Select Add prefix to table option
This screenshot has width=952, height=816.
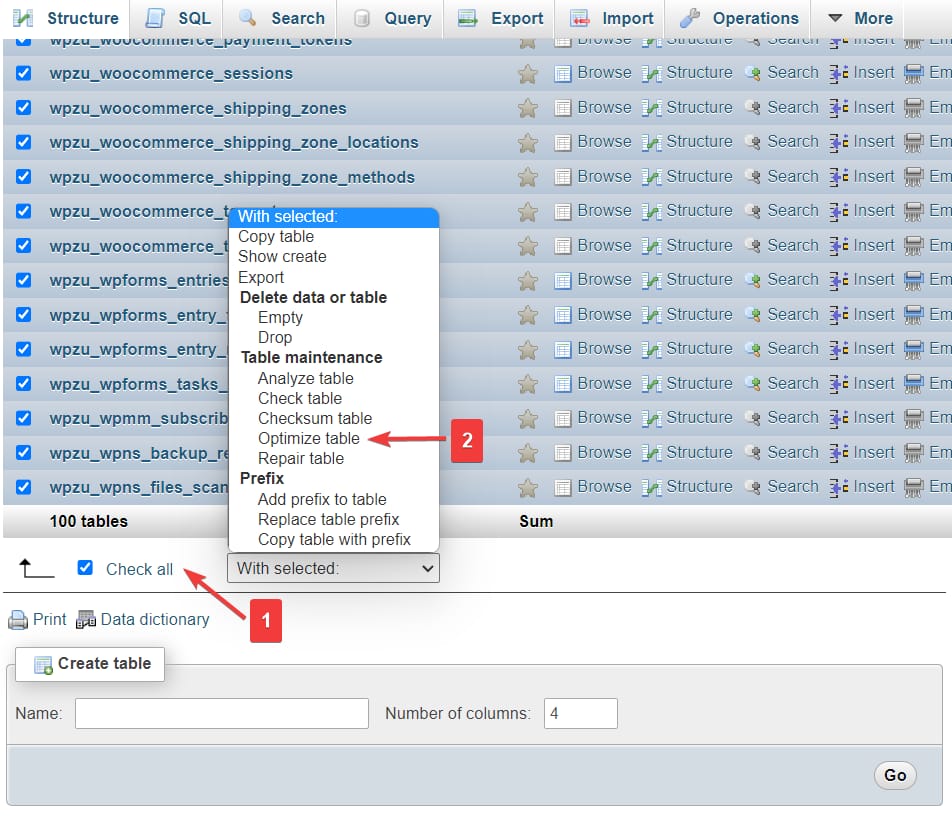(322, 499)
